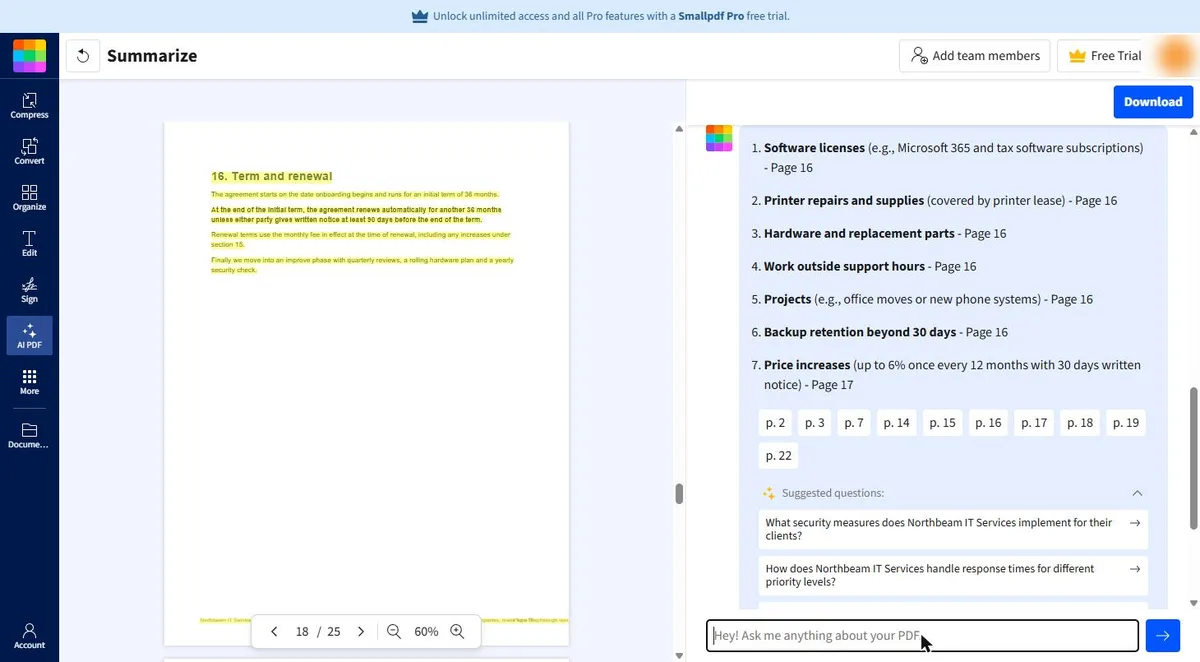The image size is (1200, 662).
Task: Click the PDF viewer scrollbar thumb
Action: point(679,493)
